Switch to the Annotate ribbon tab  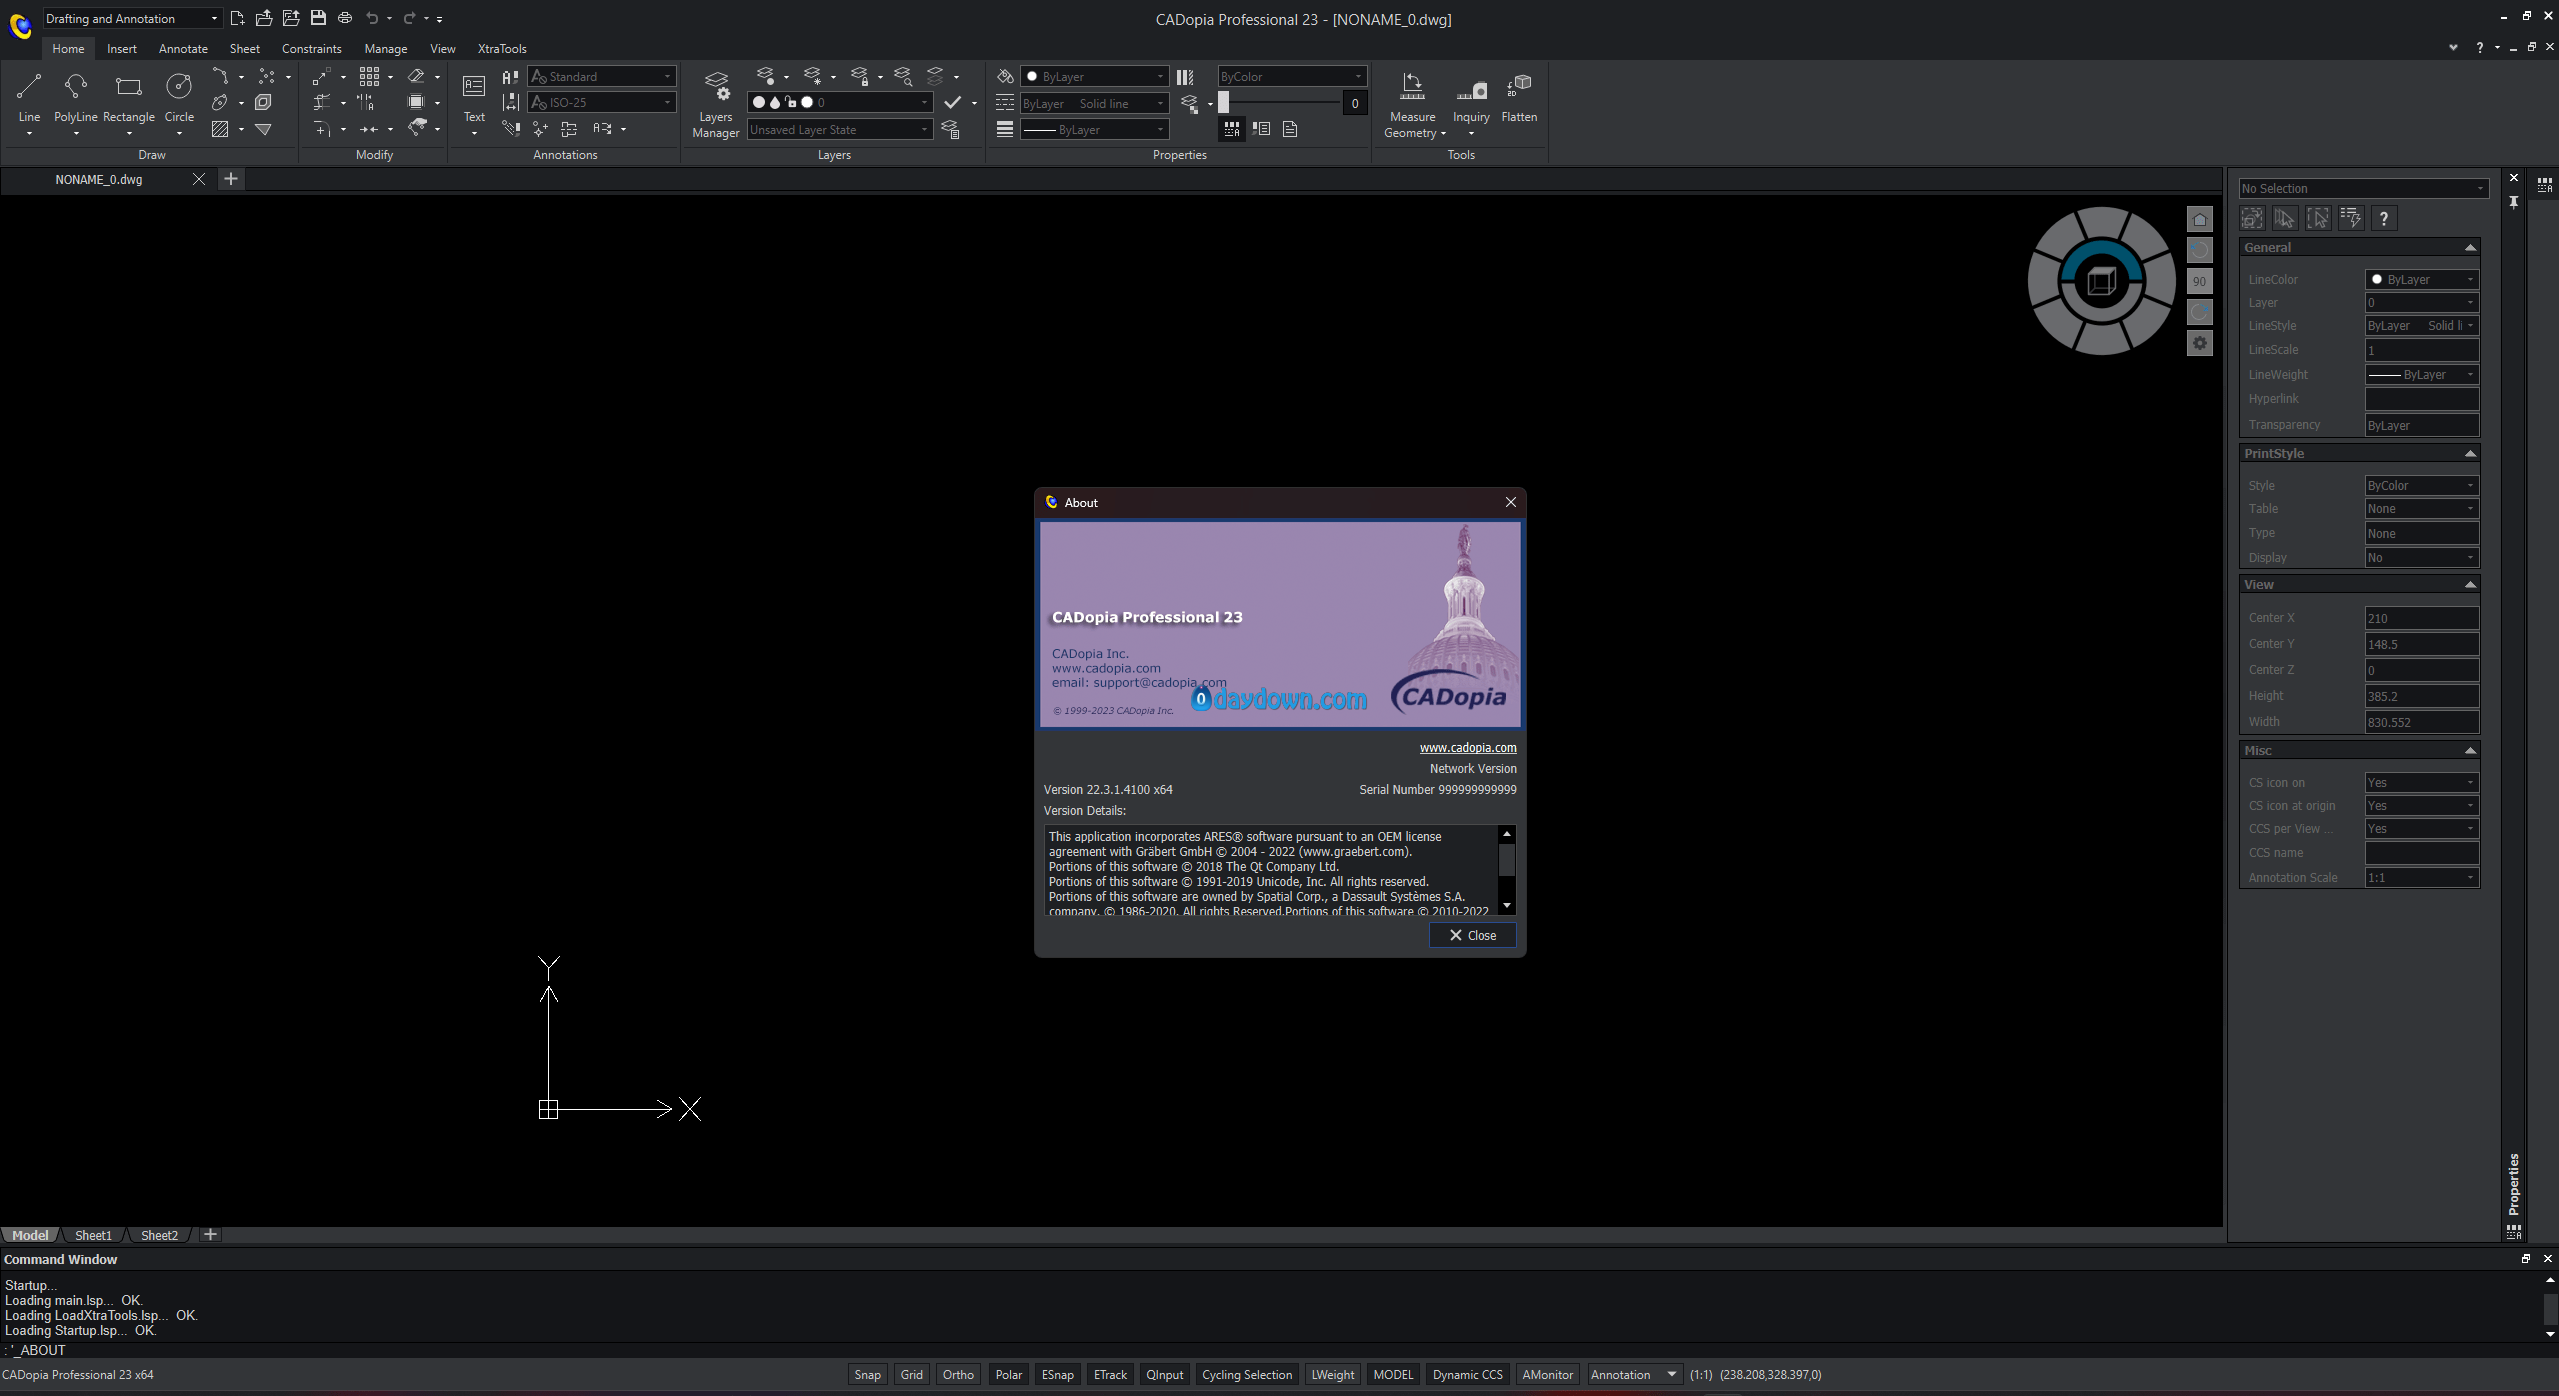(183, 48)
